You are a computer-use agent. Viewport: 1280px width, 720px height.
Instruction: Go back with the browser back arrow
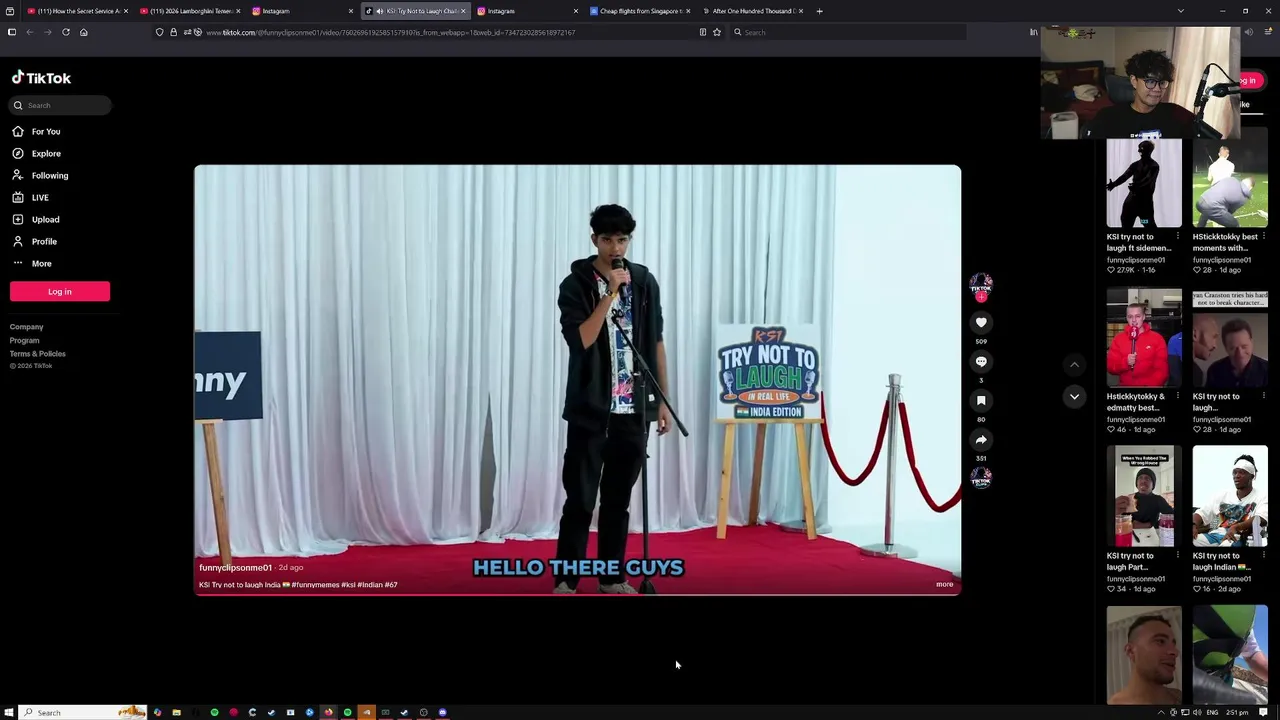pyautogui.click(x=30, y=32)
